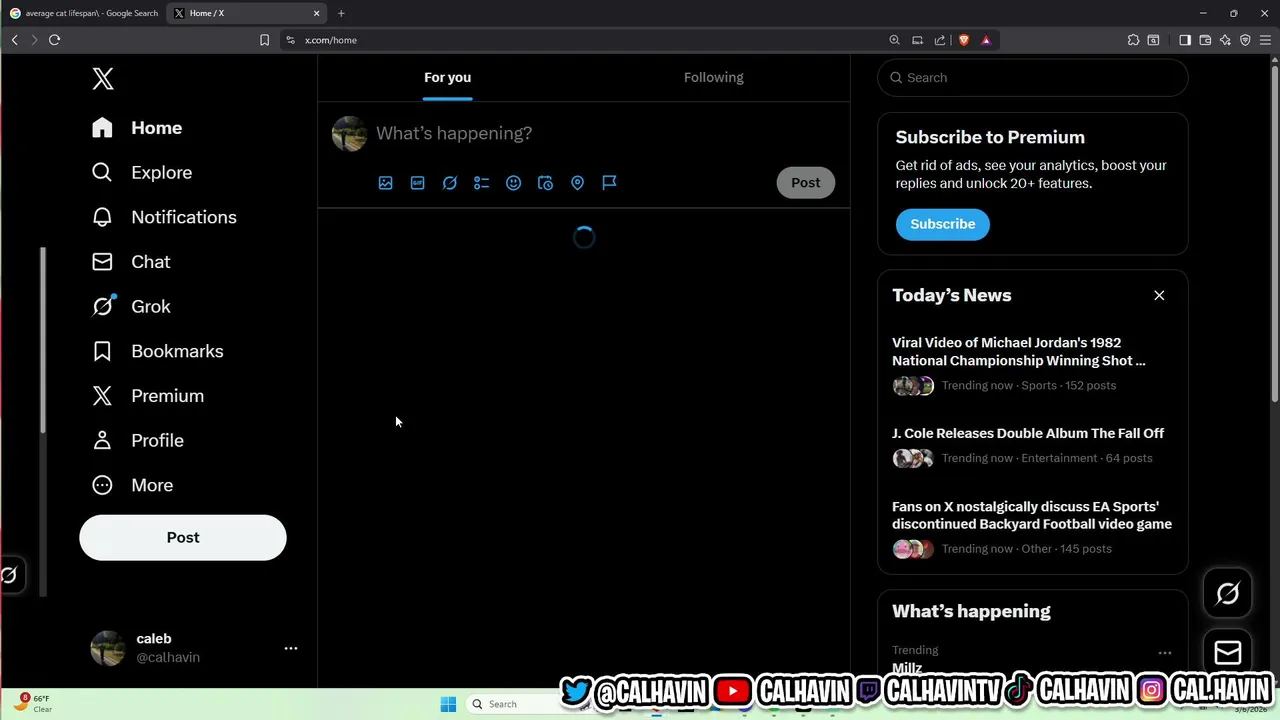Open the Windows Start menu
Screen dimensions: 1280x720
coord(448,704)
